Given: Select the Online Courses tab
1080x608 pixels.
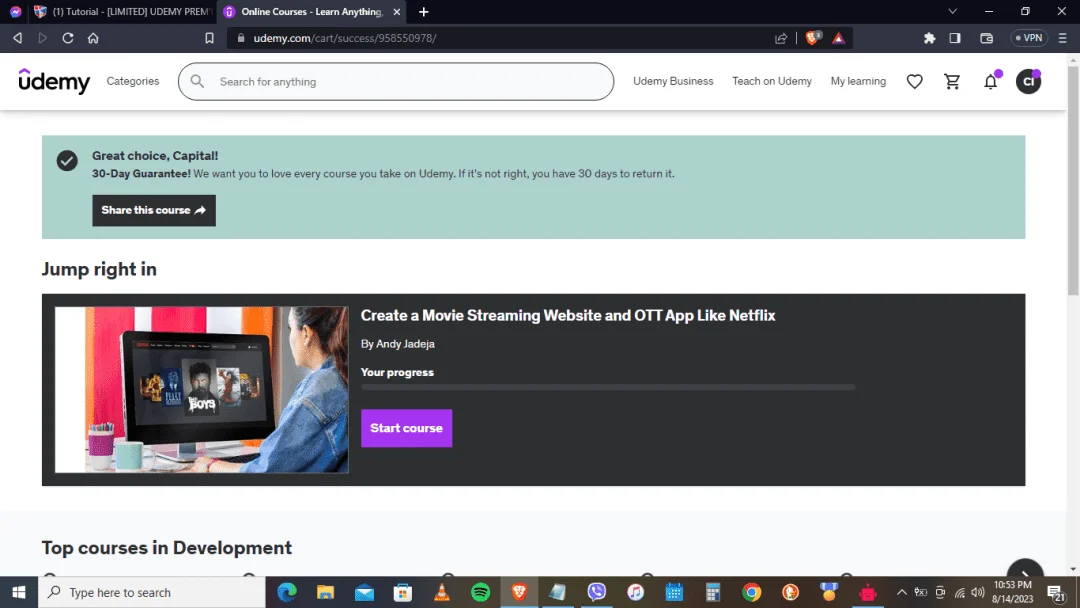Looking at the screenshot, I should pyautogui.click(x=311, y=12).
